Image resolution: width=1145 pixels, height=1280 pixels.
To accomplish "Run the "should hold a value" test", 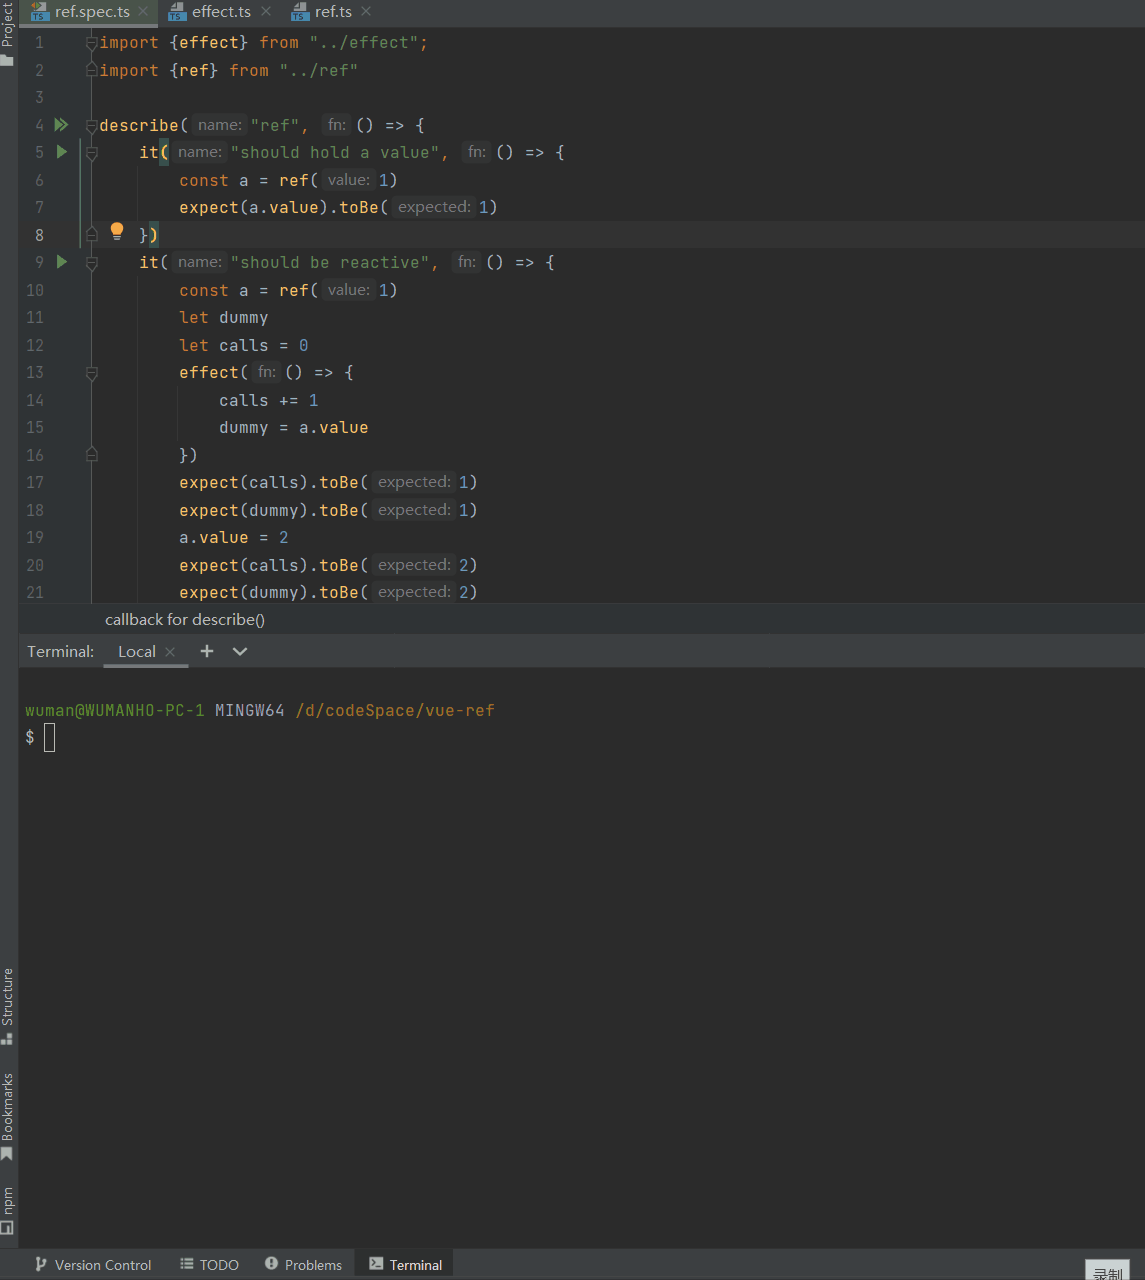I will [62, 152].
